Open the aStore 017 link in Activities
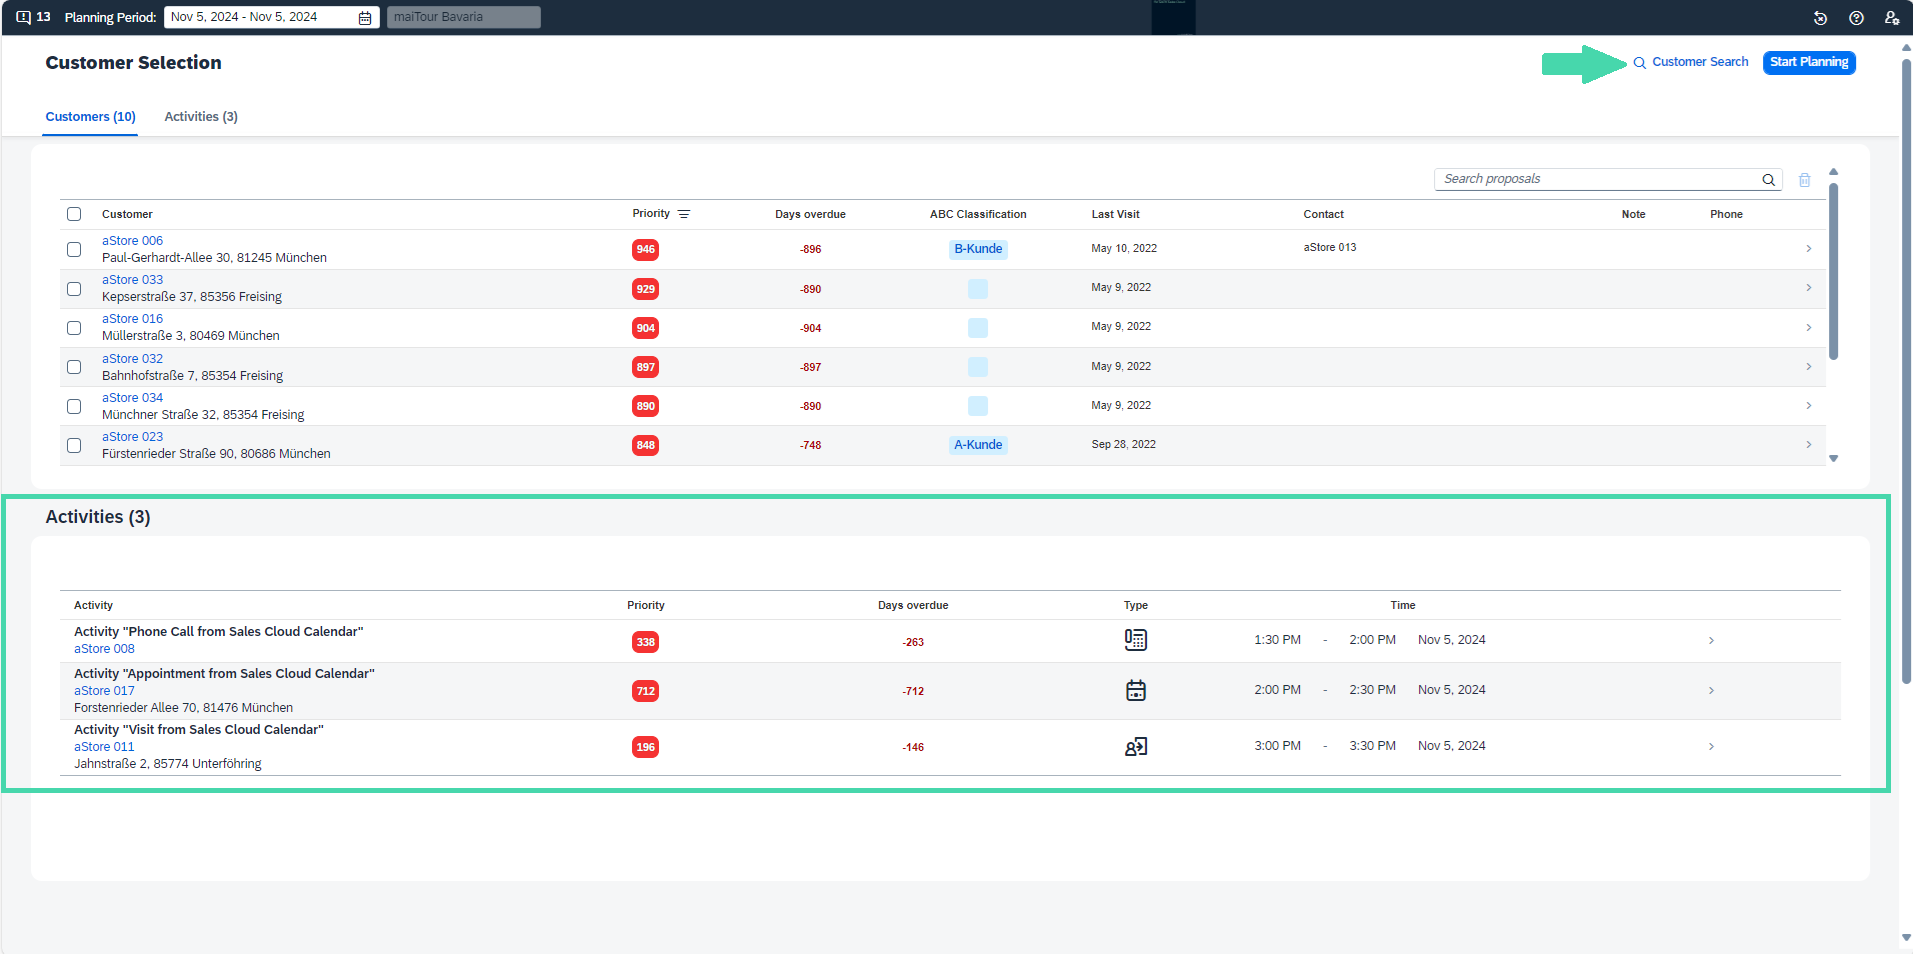 click(104, 691)
